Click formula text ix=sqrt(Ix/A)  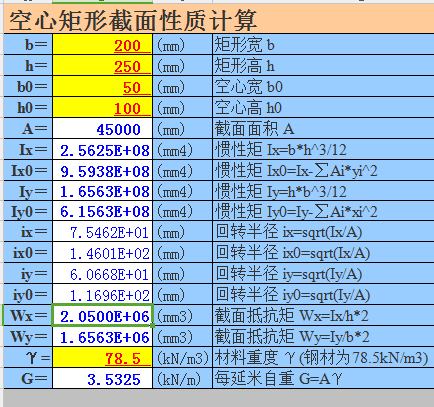322,232
